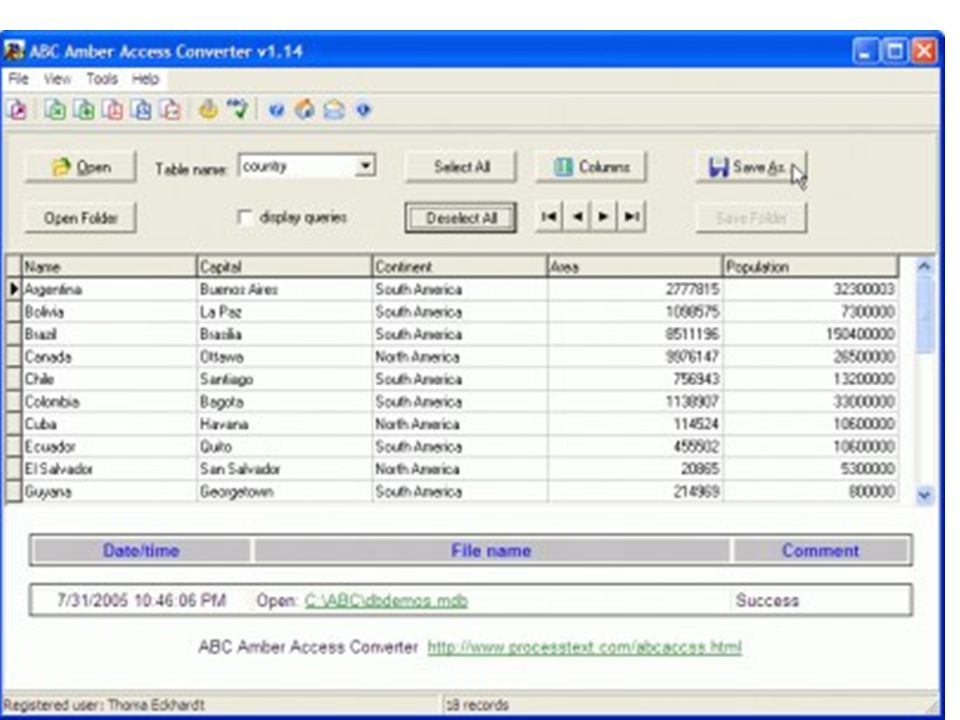The width and height of the screenshot is (960, 720).
Task: Click the Georgetown capital cell
Action: (x=285, y=492)
